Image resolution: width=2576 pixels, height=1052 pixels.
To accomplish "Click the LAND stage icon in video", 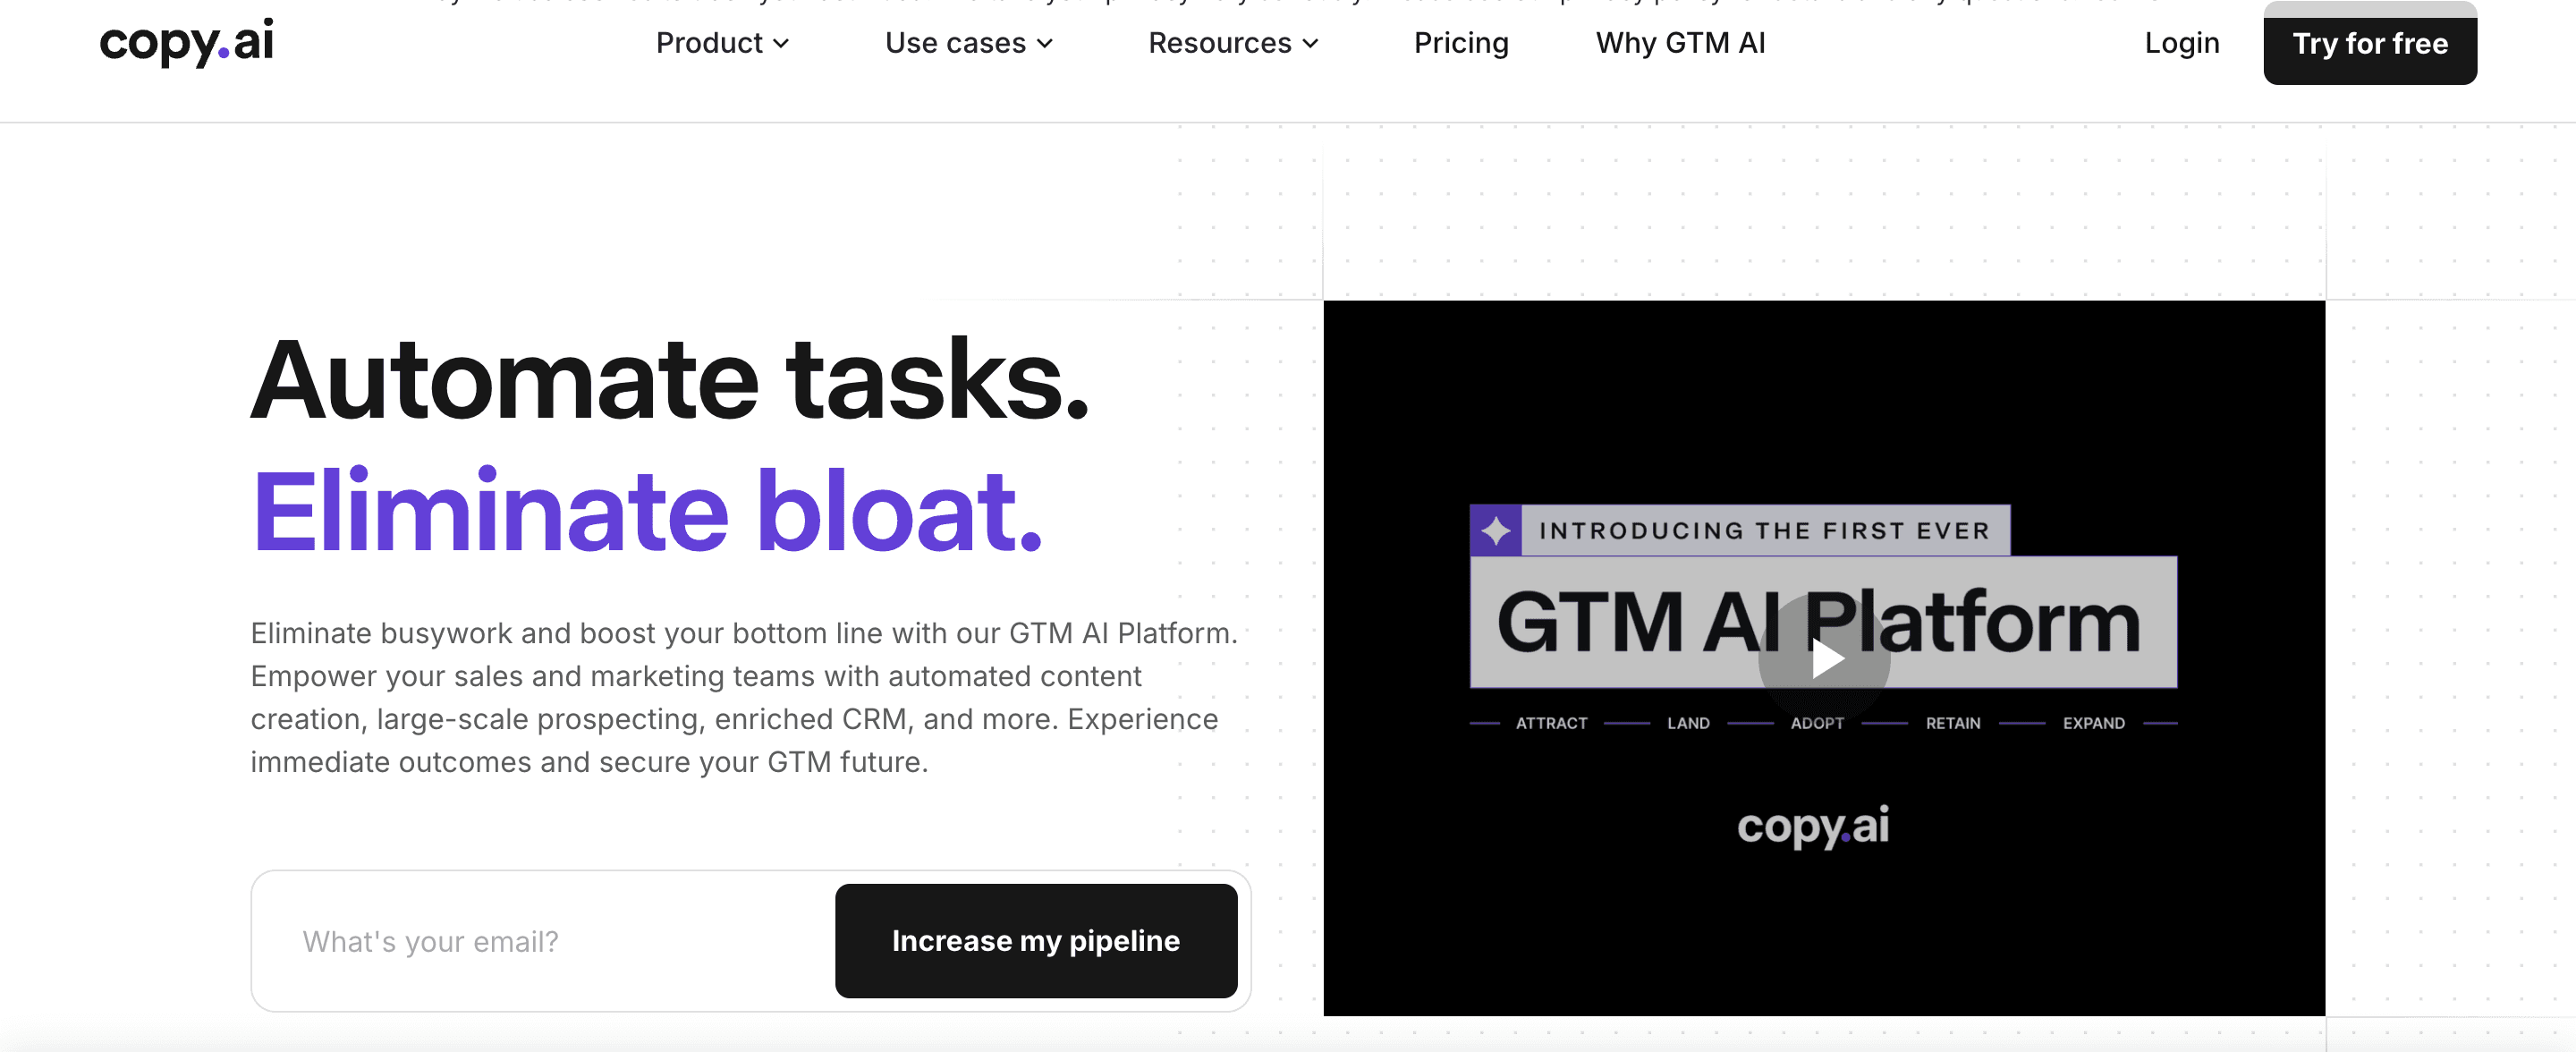I will click(x=1689, y=722).
